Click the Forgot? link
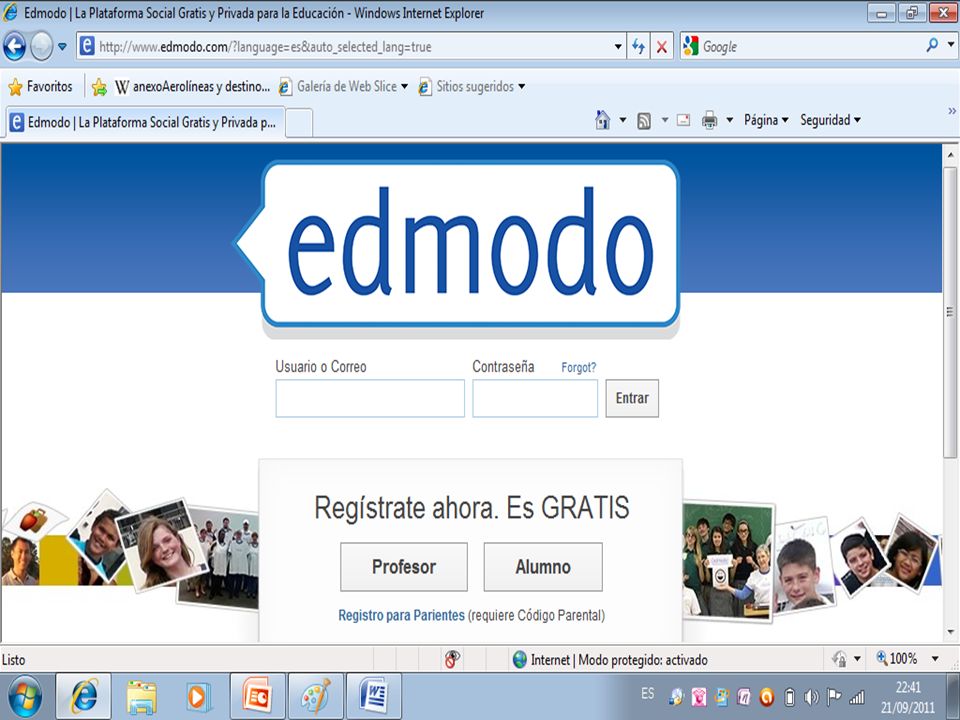This screenshot has width=960, height=720. (579, 367)
